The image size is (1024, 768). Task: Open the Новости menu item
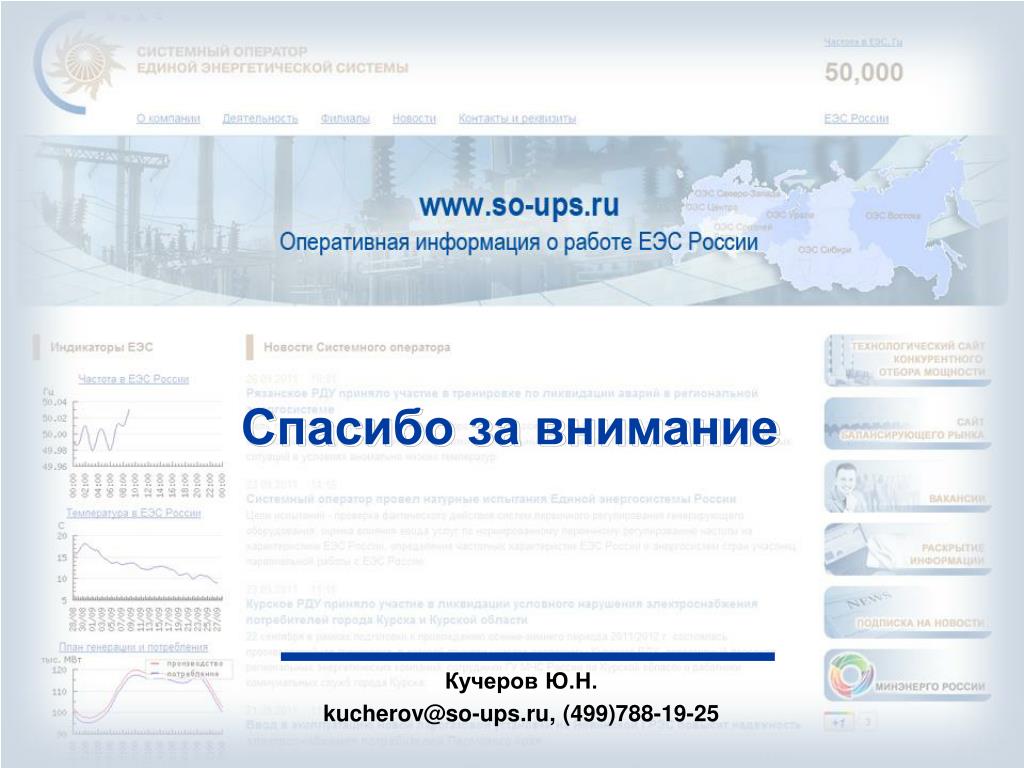[x=414, y=119]
